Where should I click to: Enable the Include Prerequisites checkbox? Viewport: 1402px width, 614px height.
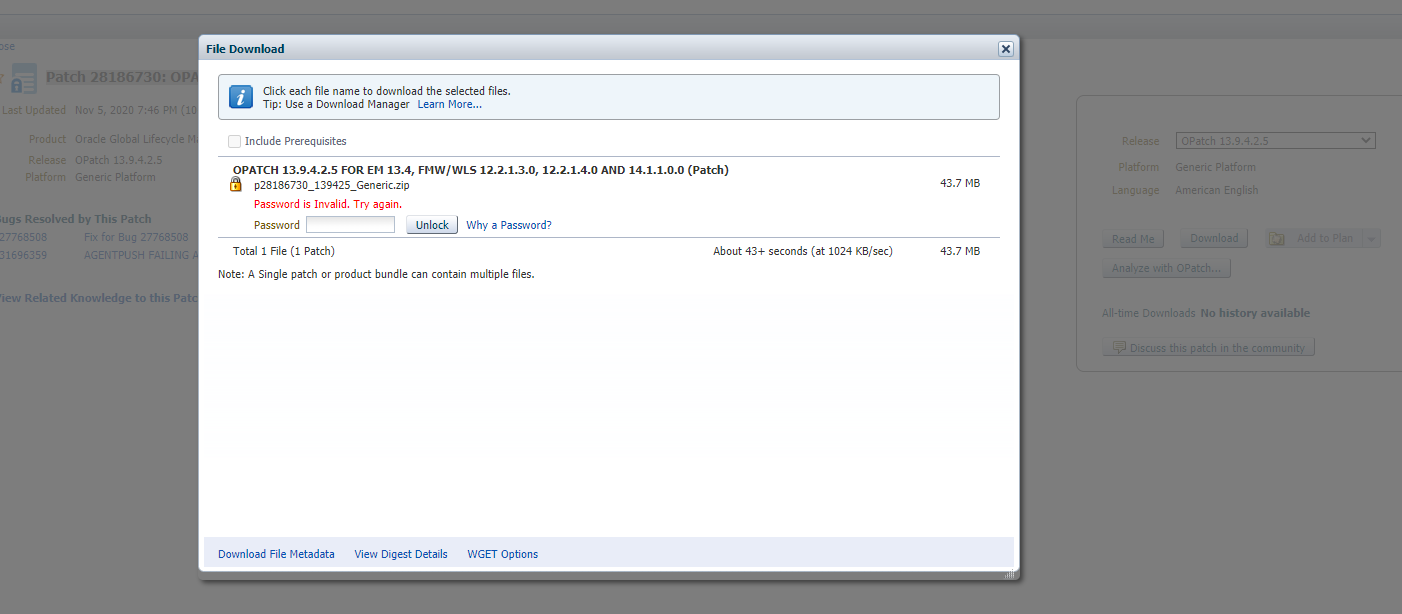pos(235,141)
